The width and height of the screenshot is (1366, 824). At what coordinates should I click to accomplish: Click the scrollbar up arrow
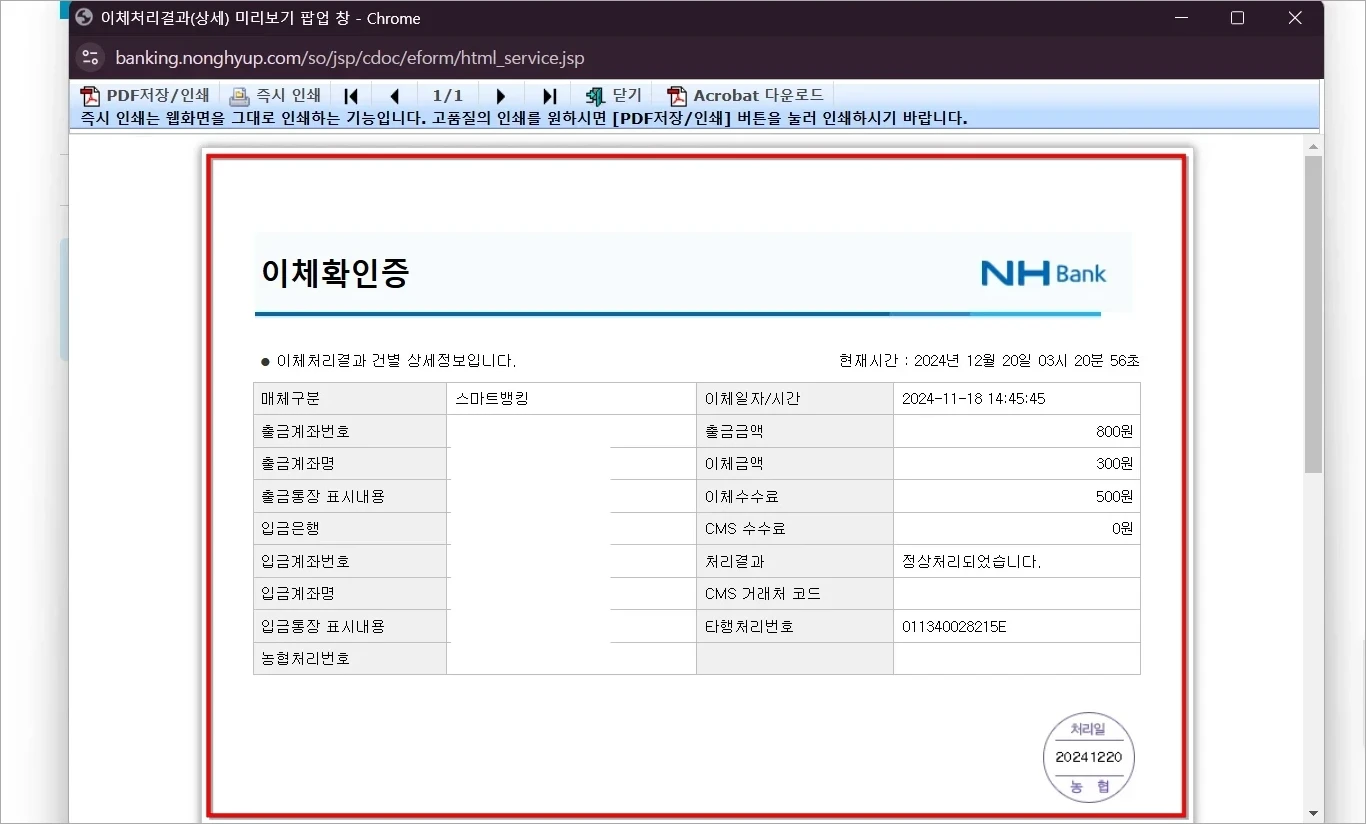pyautogui.click(x=1313, y=144)
